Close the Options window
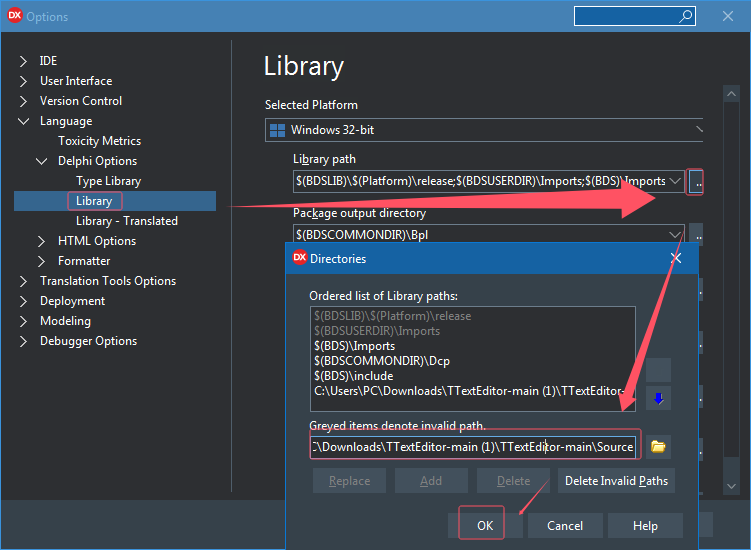 coord(728,16)
